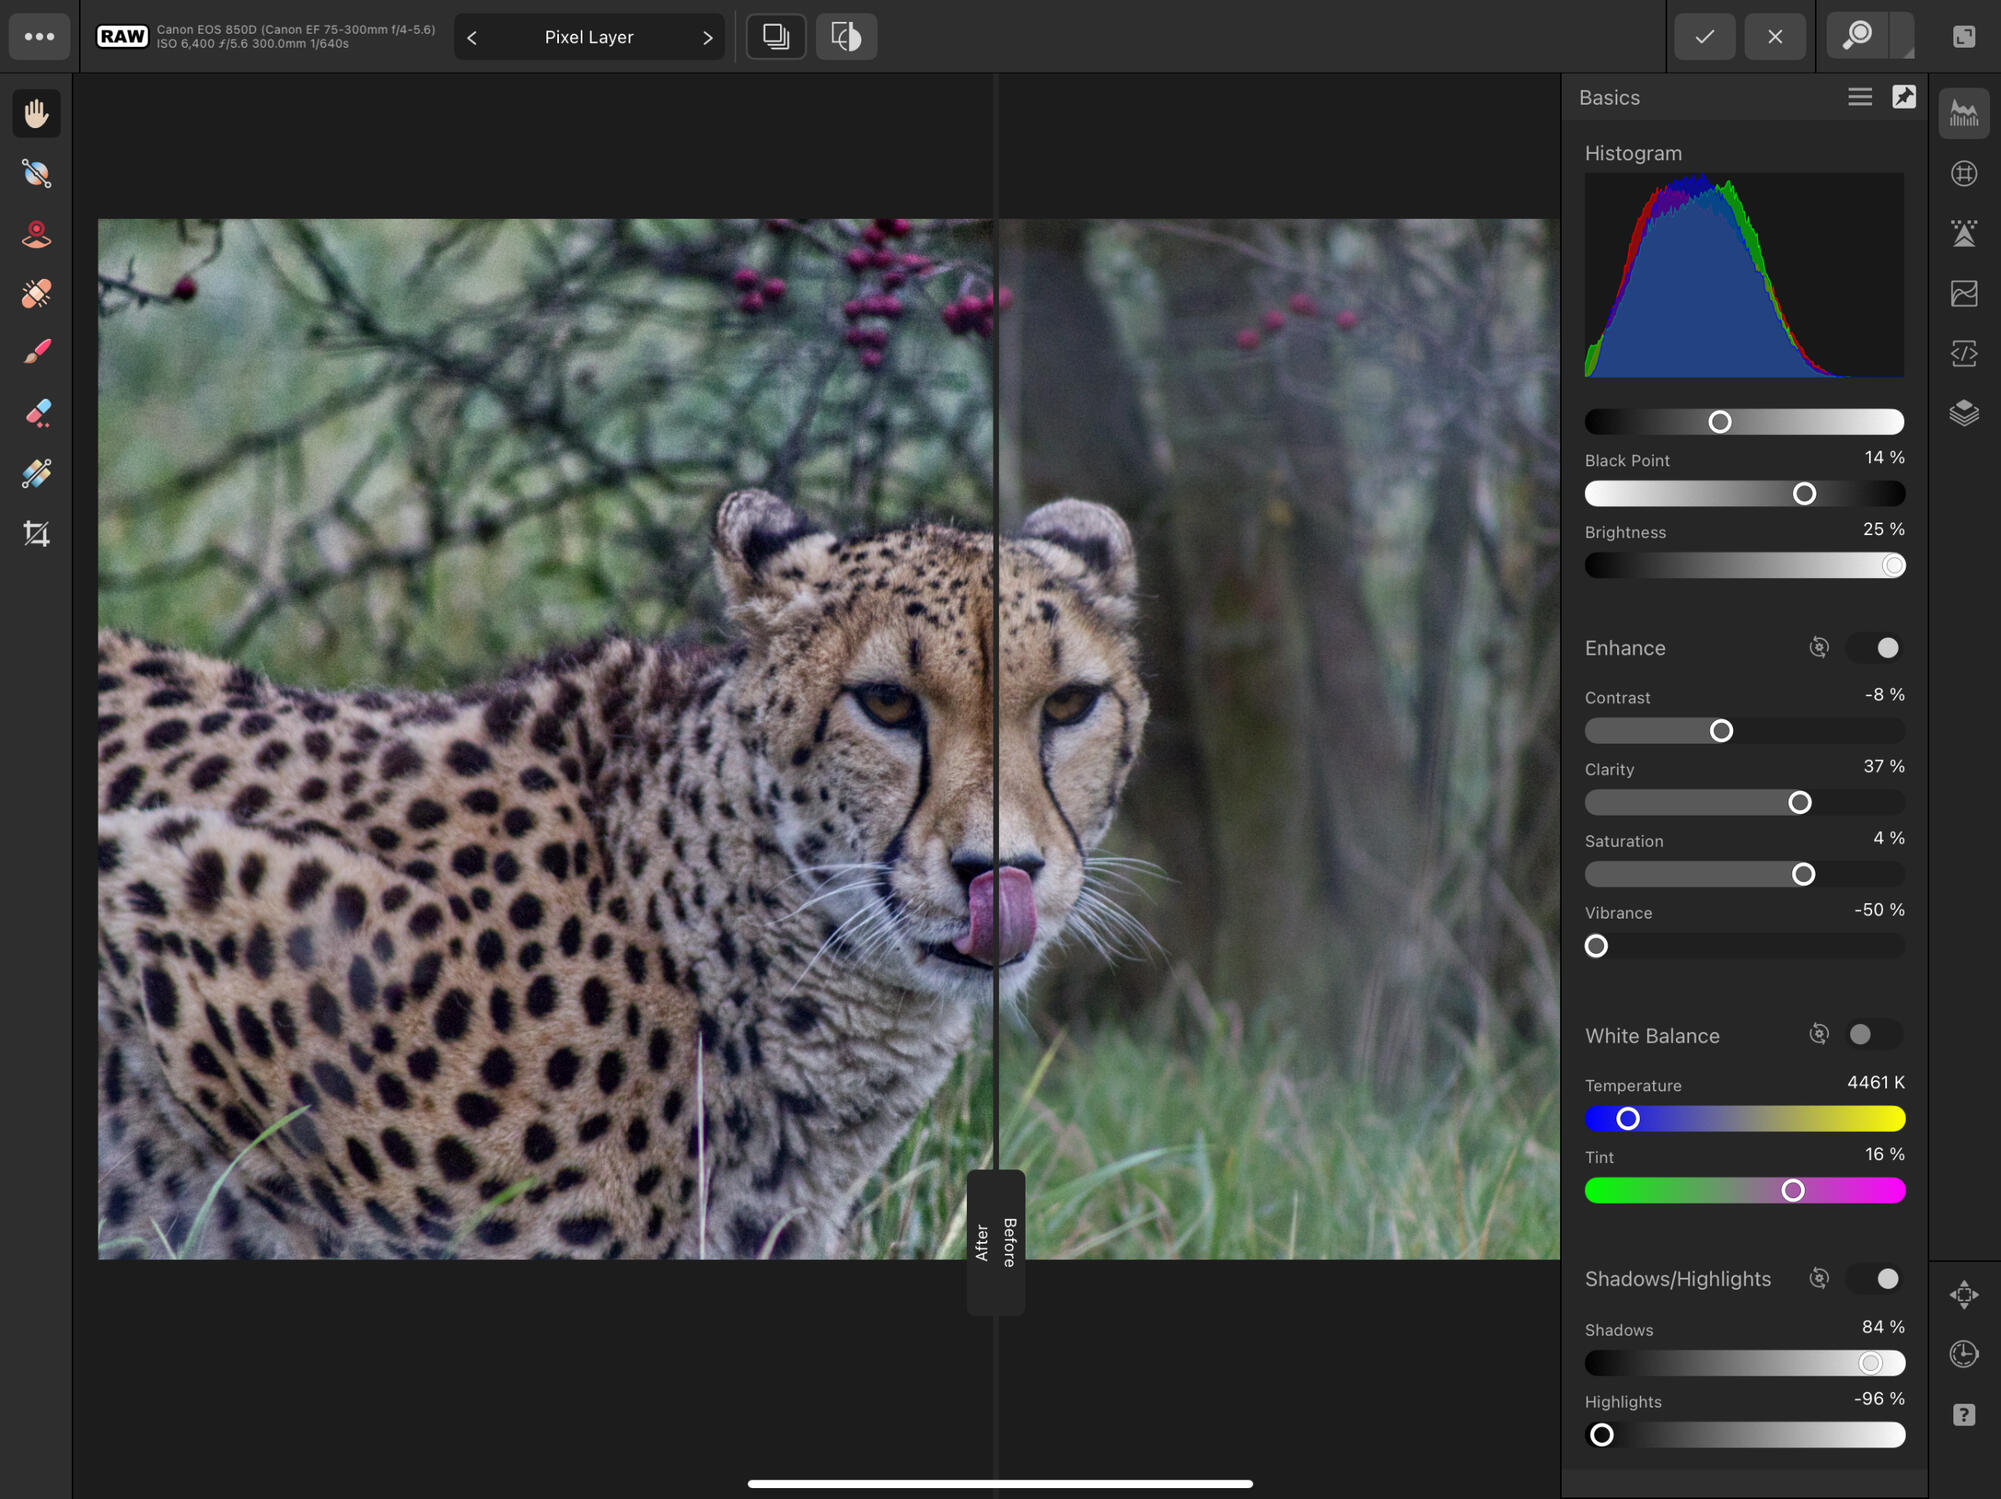The height and width of the screenshot is (1499, 2001).
Task: Select the Red Eye Removal tool
Action: 37,234
